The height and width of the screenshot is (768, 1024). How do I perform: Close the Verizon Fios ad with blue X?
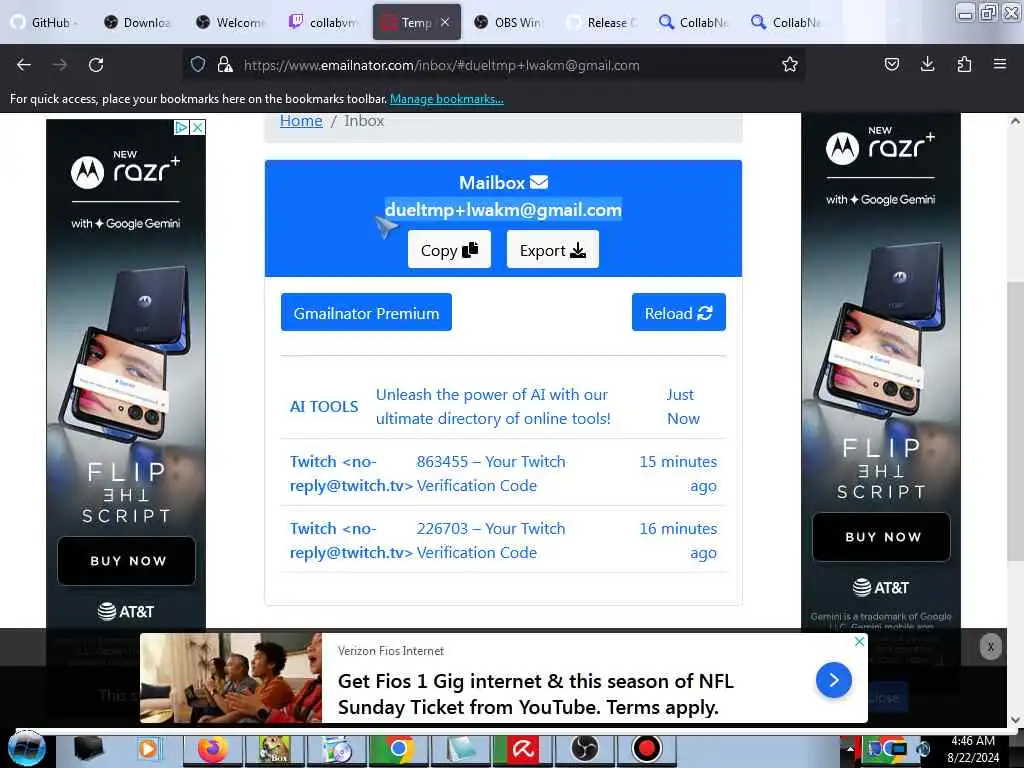pos(859,641)
